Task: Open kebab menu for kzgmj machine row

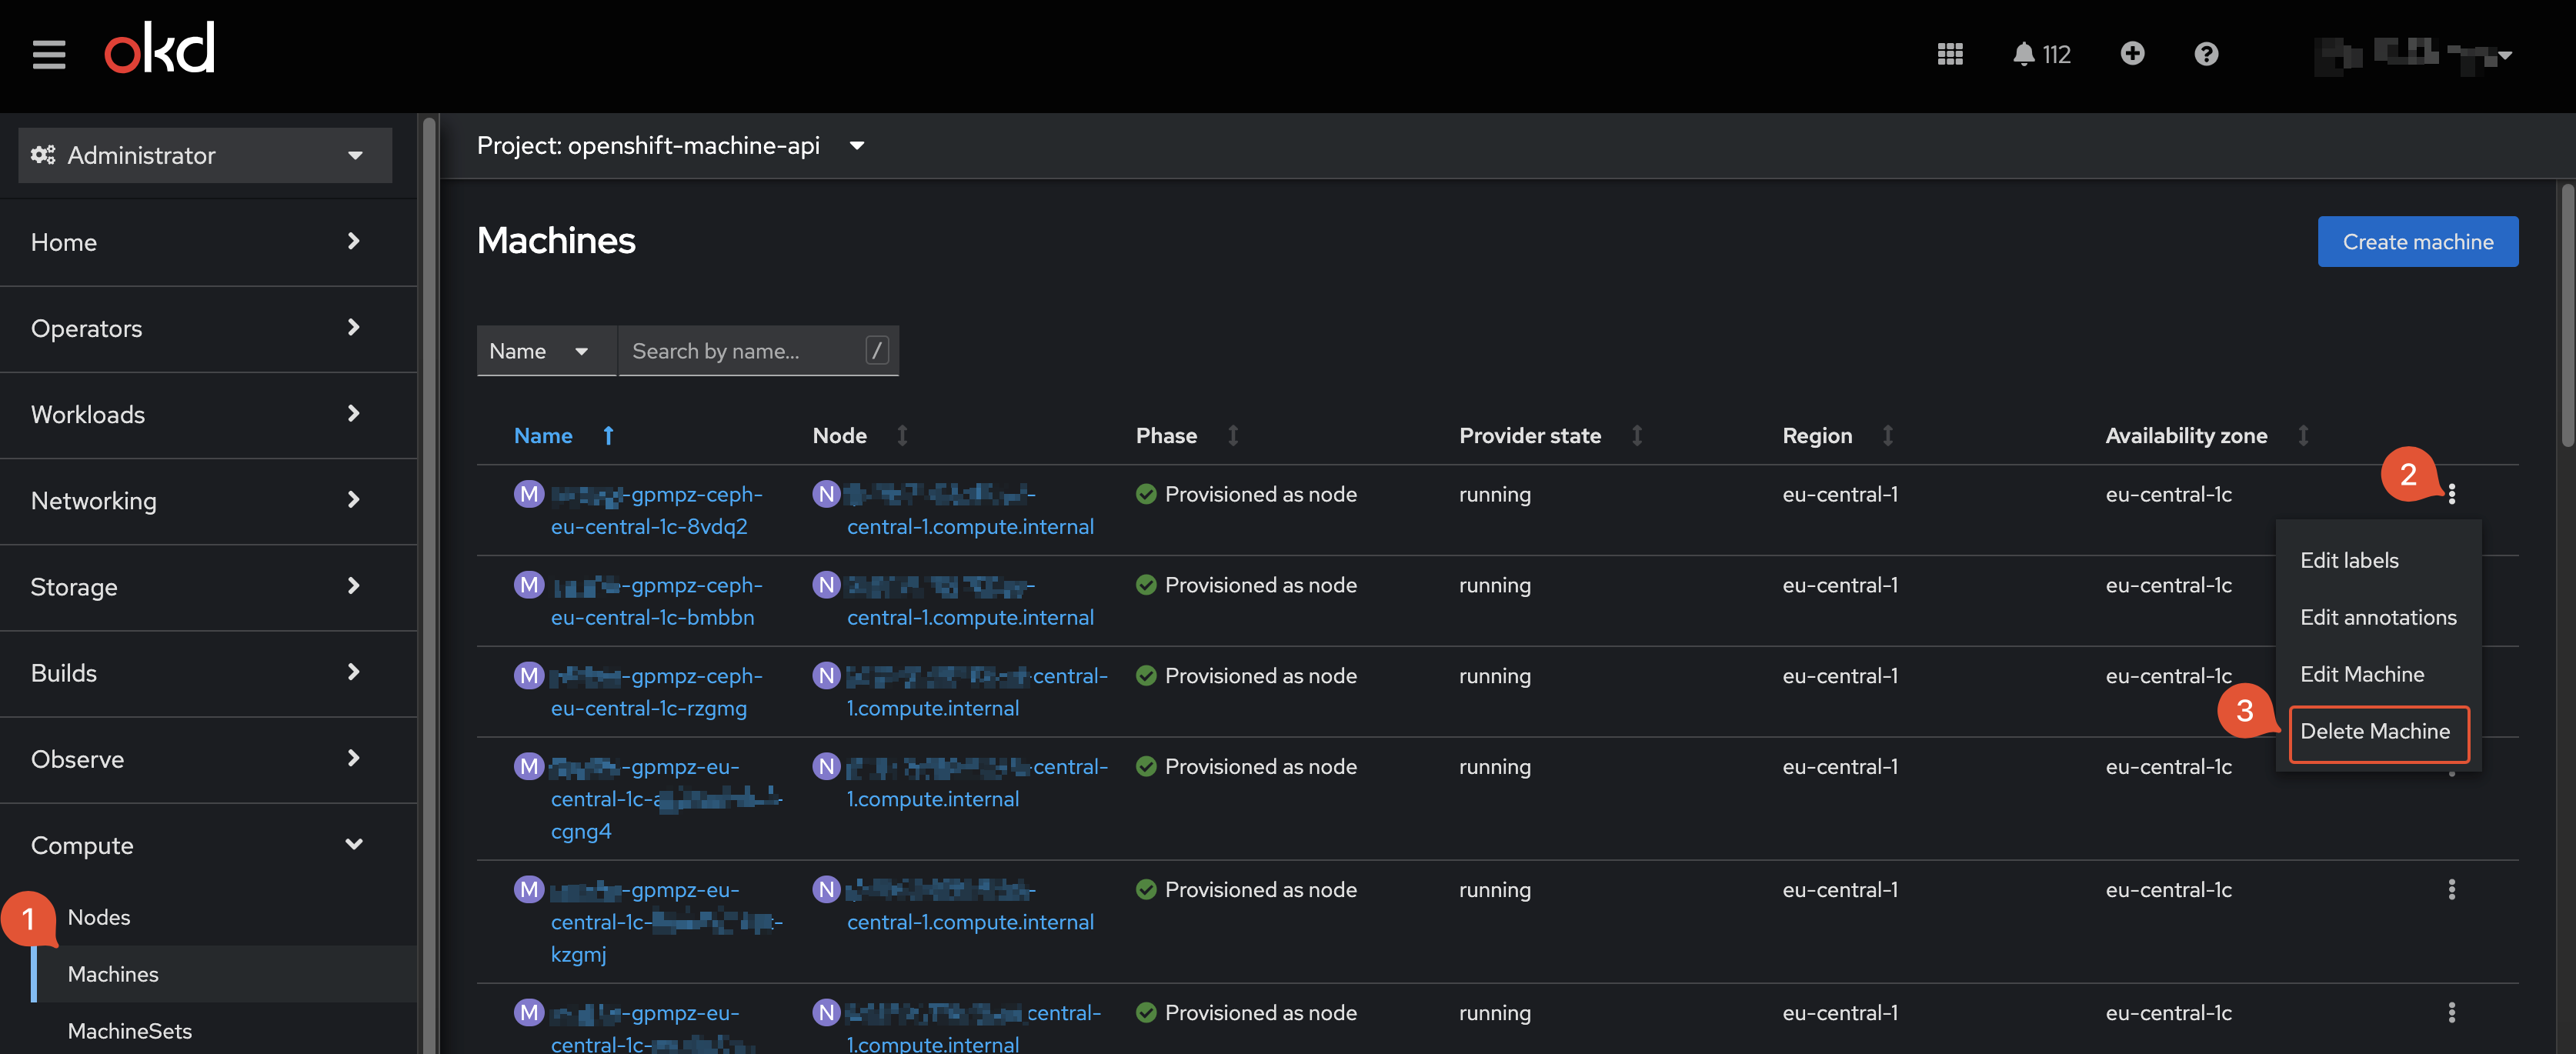Action: [2451, 889]
